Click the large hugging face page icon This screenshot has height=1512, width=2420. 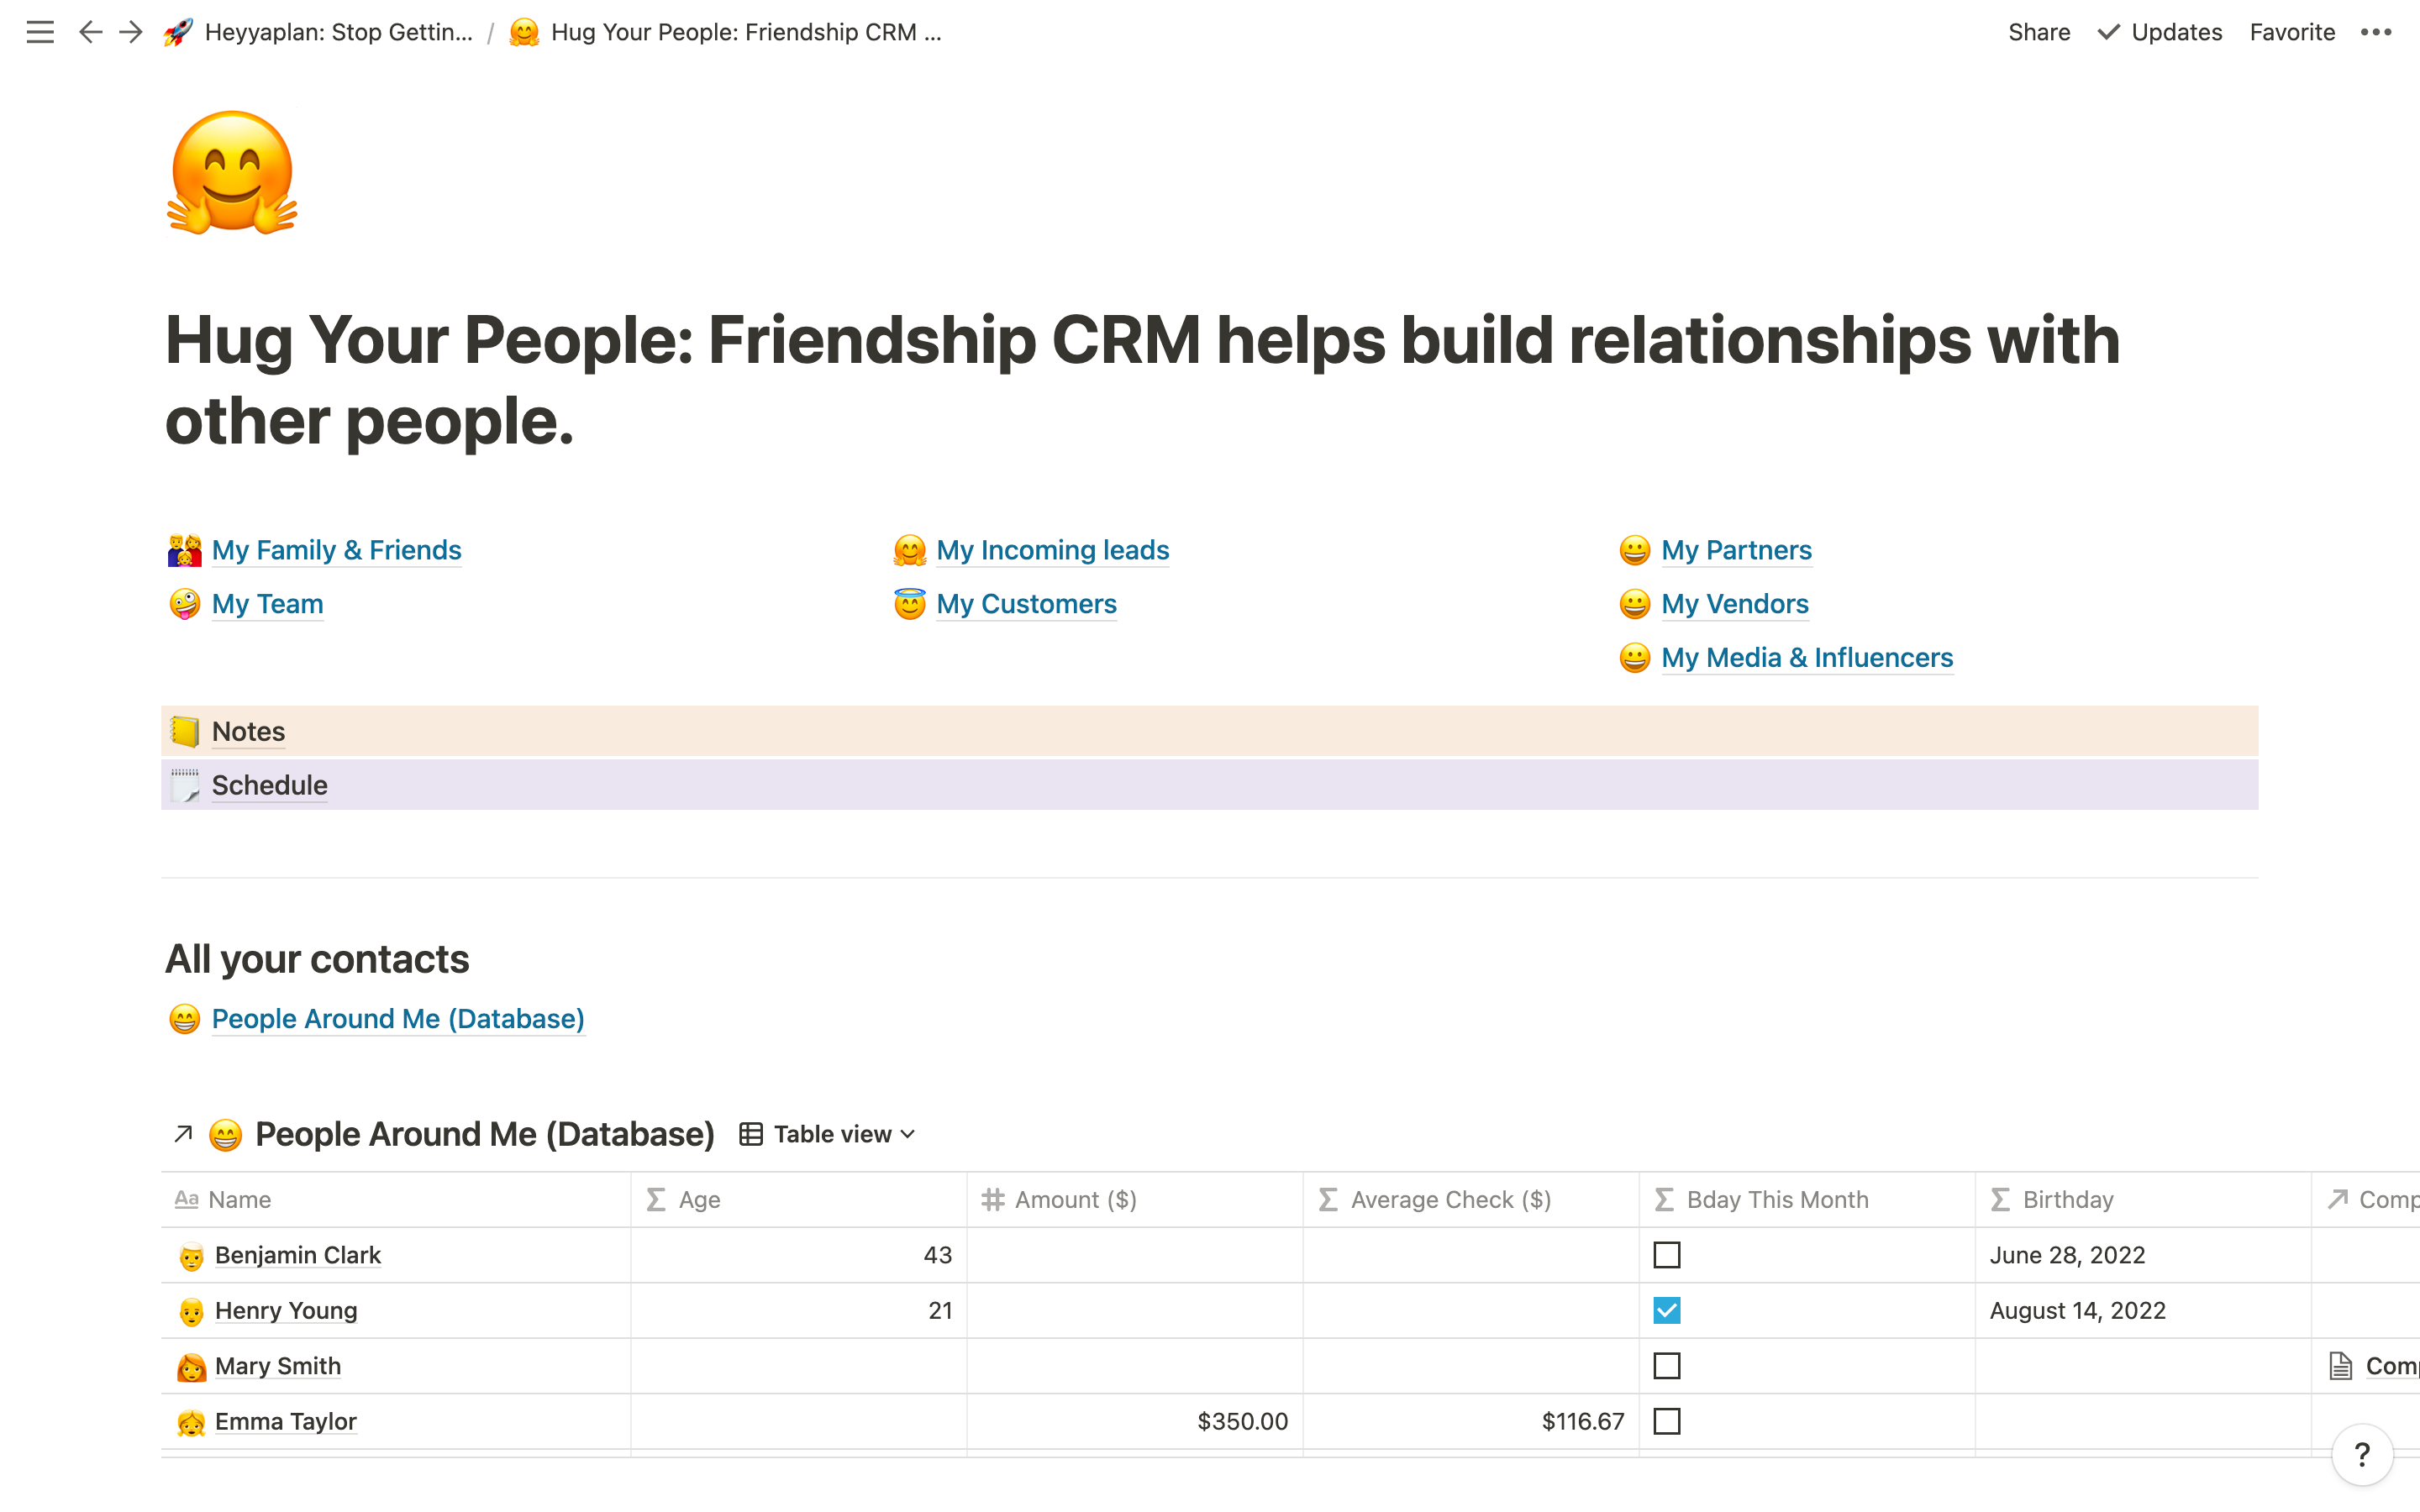[232, 173]
